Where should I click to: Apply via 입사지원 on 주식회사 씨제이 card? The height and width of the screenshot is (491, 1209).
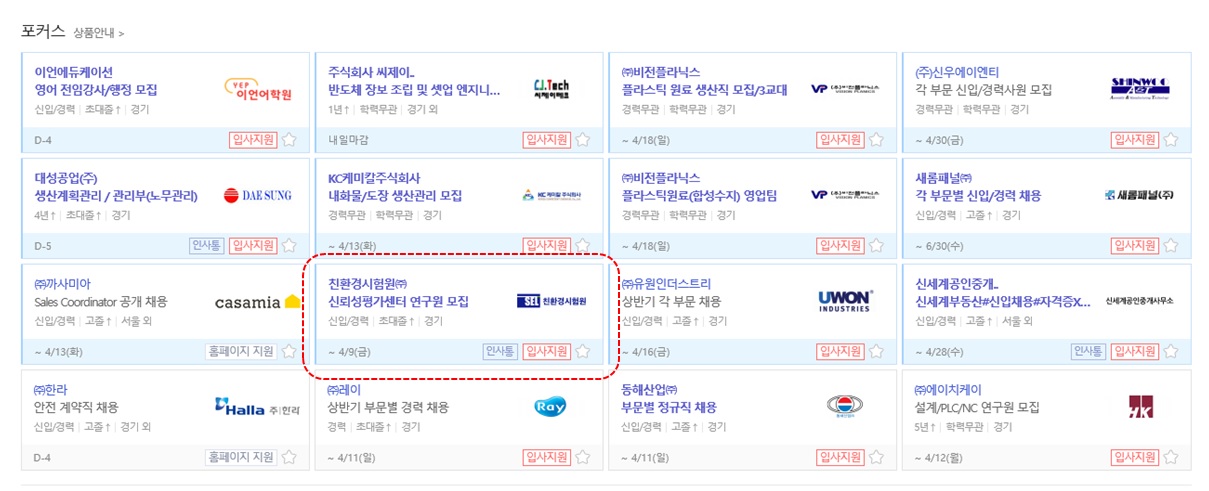(546, 140)
